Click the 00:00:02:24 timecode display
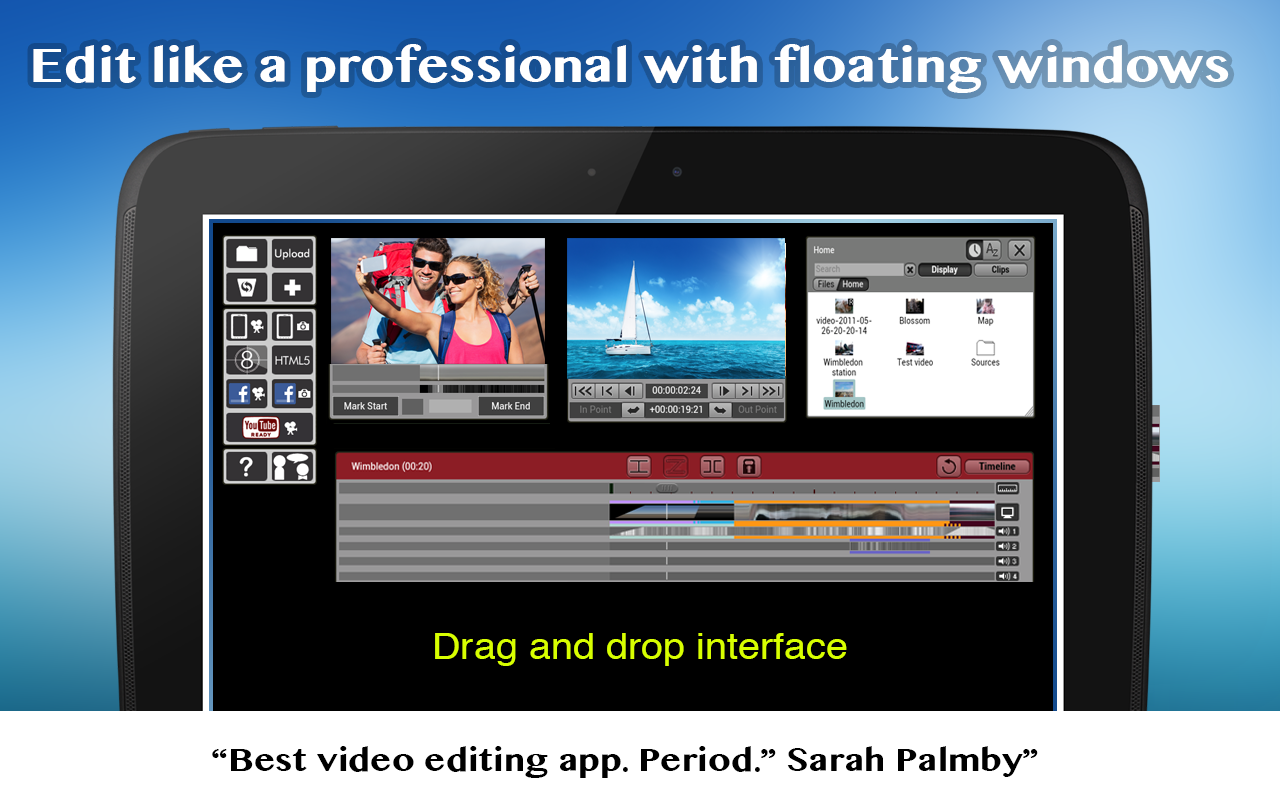This screenshot has height=800, width=1280. pos(676,391)
